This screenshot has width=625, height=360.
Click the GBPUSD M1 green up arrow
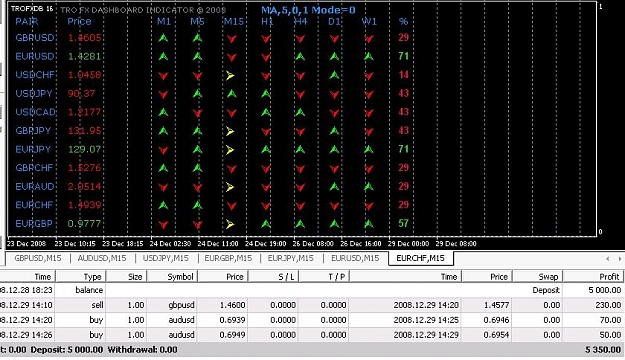click(x=163, y=38)
